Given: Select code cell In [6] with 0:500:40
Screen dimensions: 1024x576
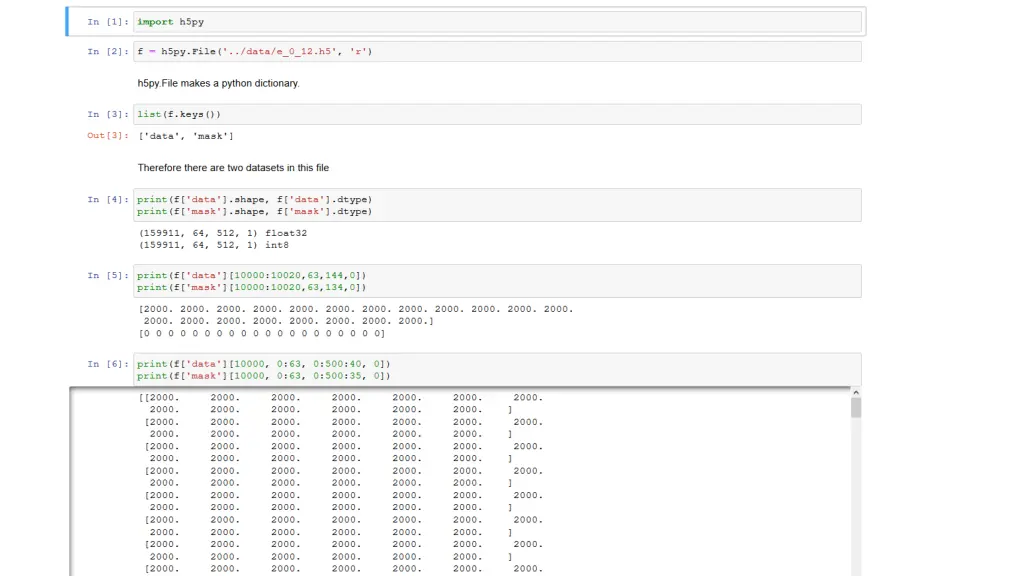Looking at the screenshot, I should click(497, 370).
